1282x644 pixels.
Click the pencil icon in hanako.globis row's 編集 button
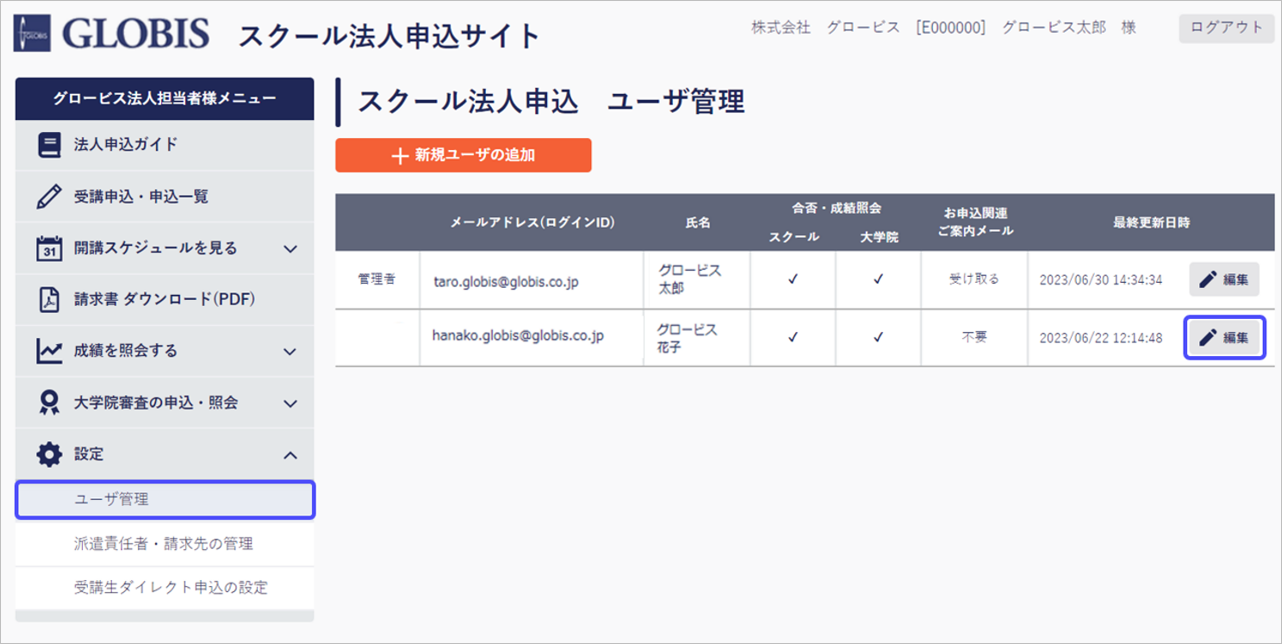(1207, 338)
